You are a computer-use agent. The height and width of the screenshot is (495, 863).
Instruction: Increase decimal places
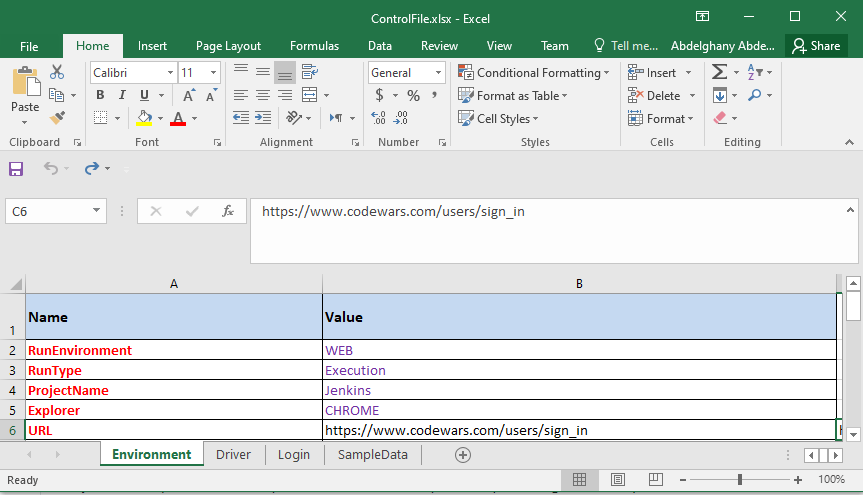point(378,118)
